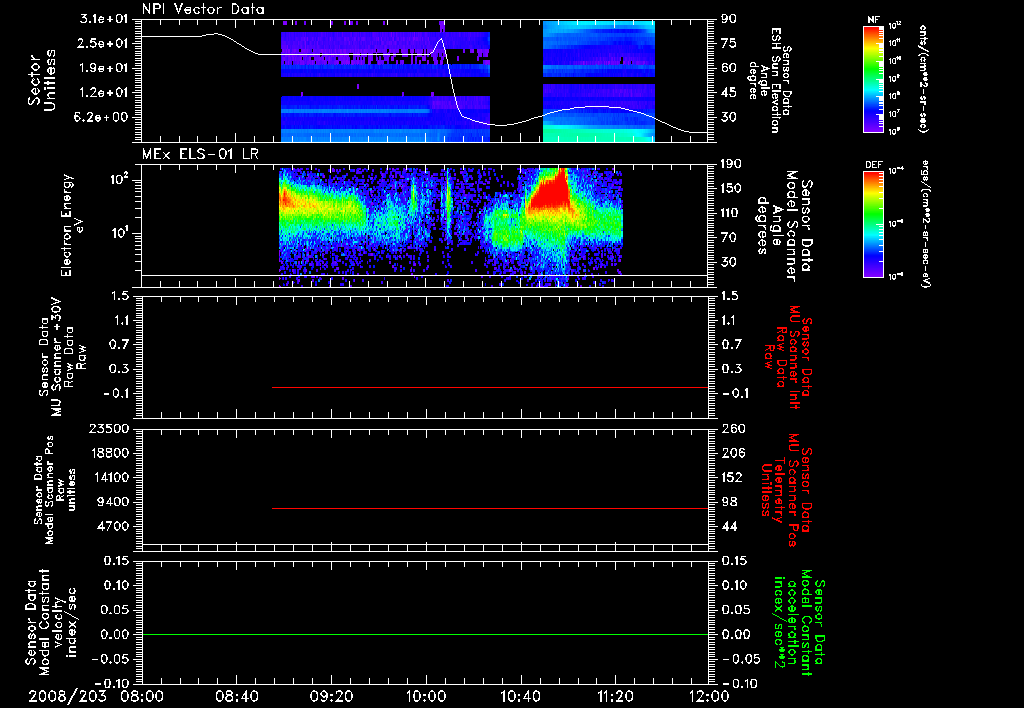Select the "MU Scanner +30V Raw Data" label
The image size is (1024, 708).
63,357
